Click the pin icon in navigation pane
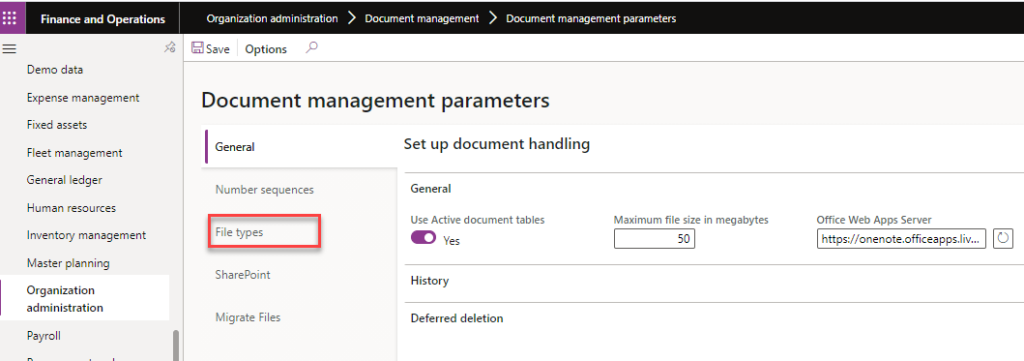This screenshot has height=361, width=1024. pos(169,47)
